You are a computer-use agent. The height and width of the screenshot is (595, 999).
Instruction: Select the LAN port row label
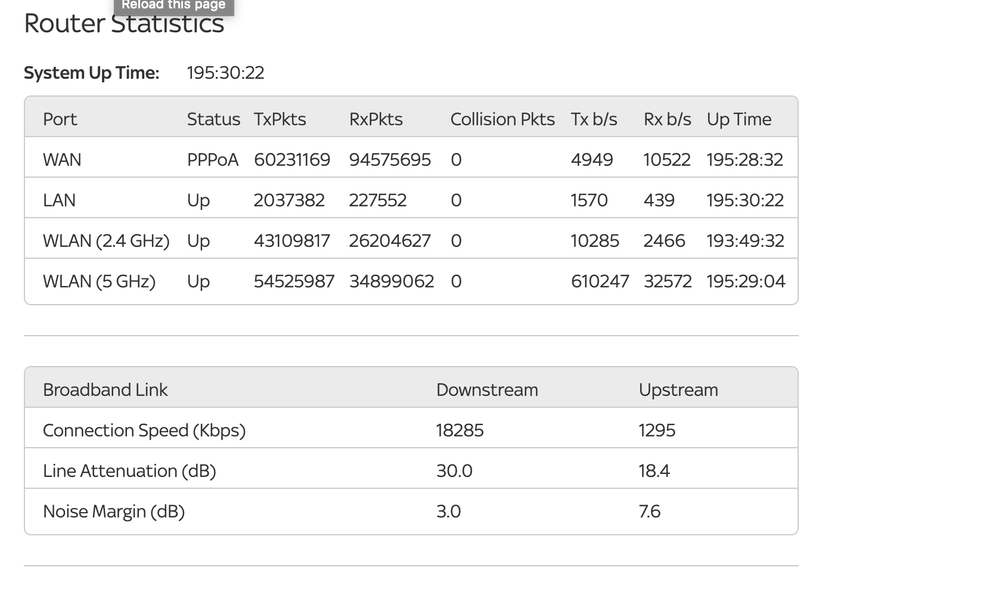(59, 200)
